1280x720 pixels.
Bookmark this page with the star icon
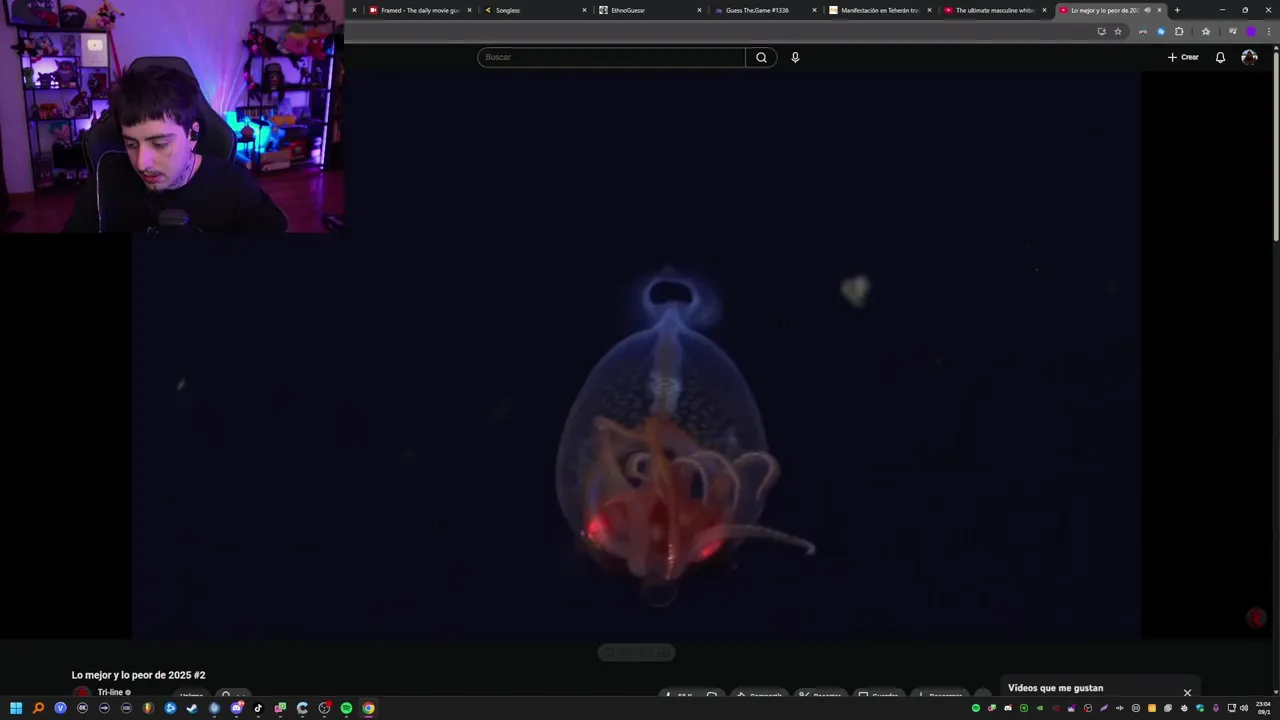click(1118, 31)
